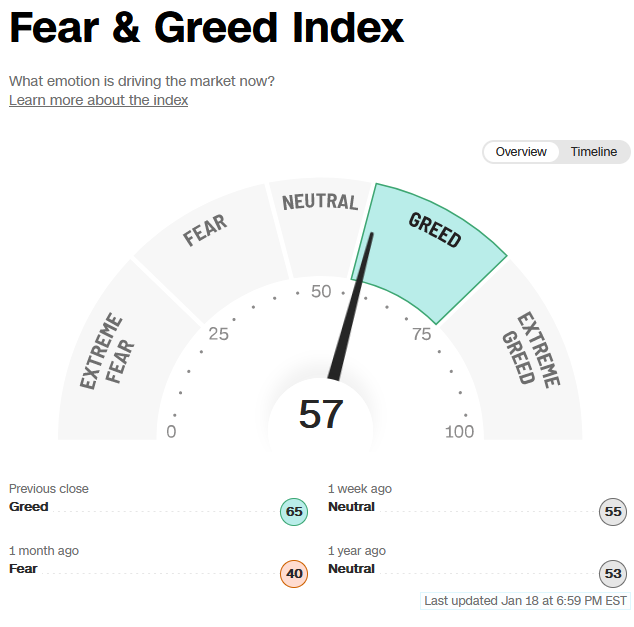Click the large 57 index value
This screenshot has height=627, width=634.
[321, 414]
